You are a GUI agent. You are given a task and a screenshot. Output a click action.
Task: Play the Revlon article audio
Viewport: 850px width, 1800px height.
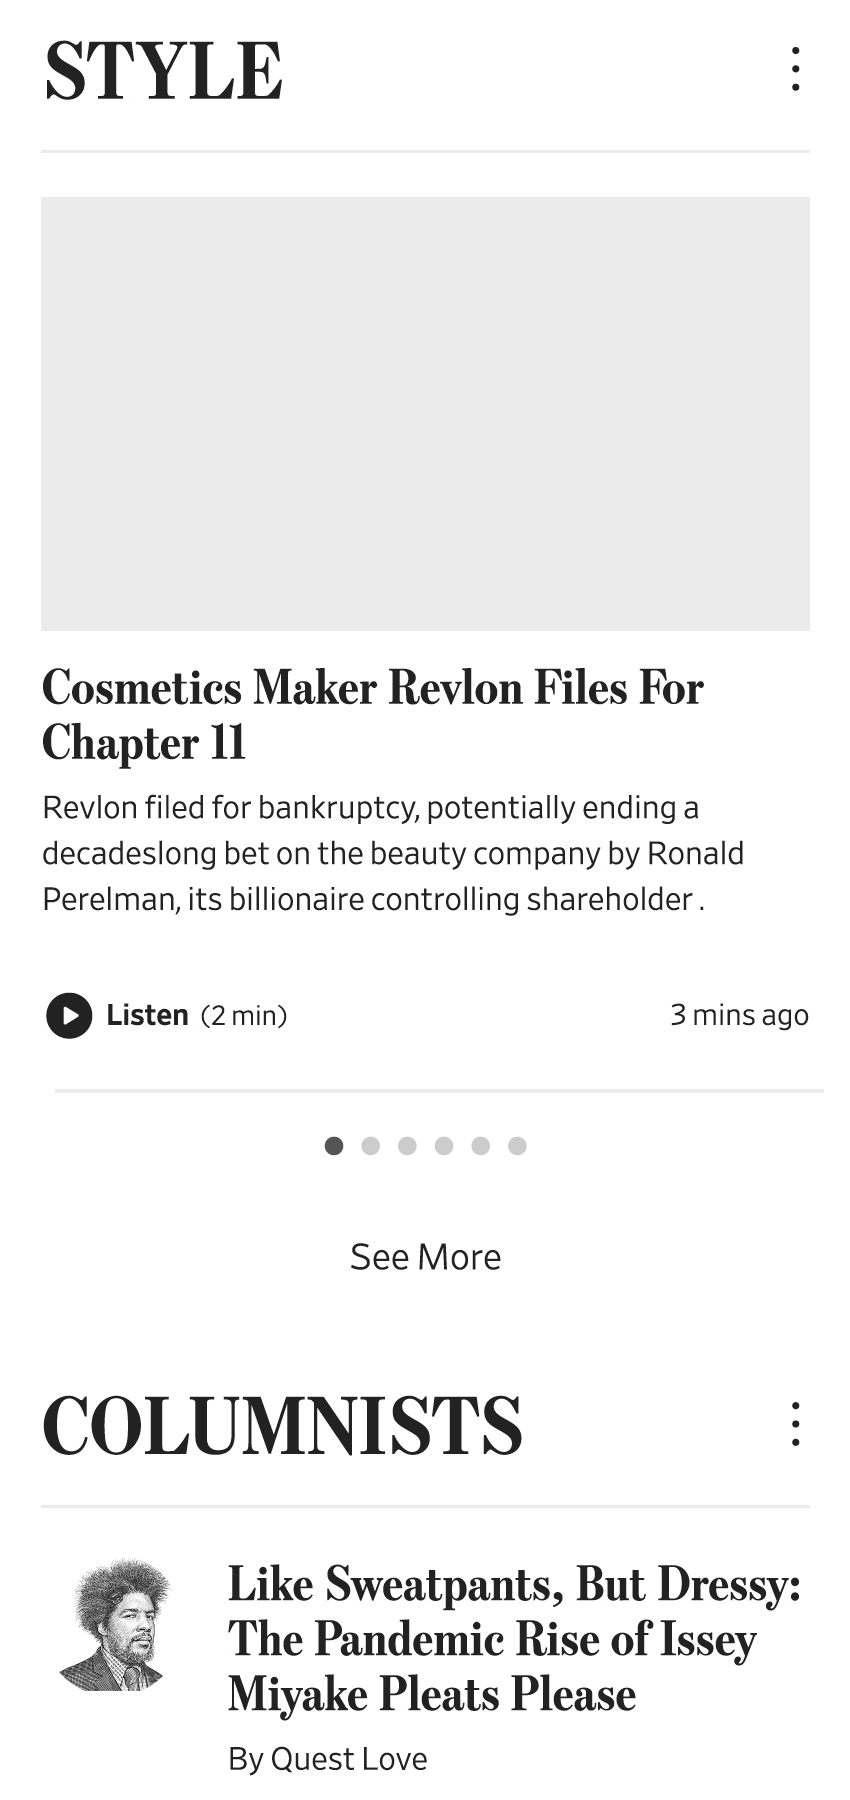tap(69, 1016)
